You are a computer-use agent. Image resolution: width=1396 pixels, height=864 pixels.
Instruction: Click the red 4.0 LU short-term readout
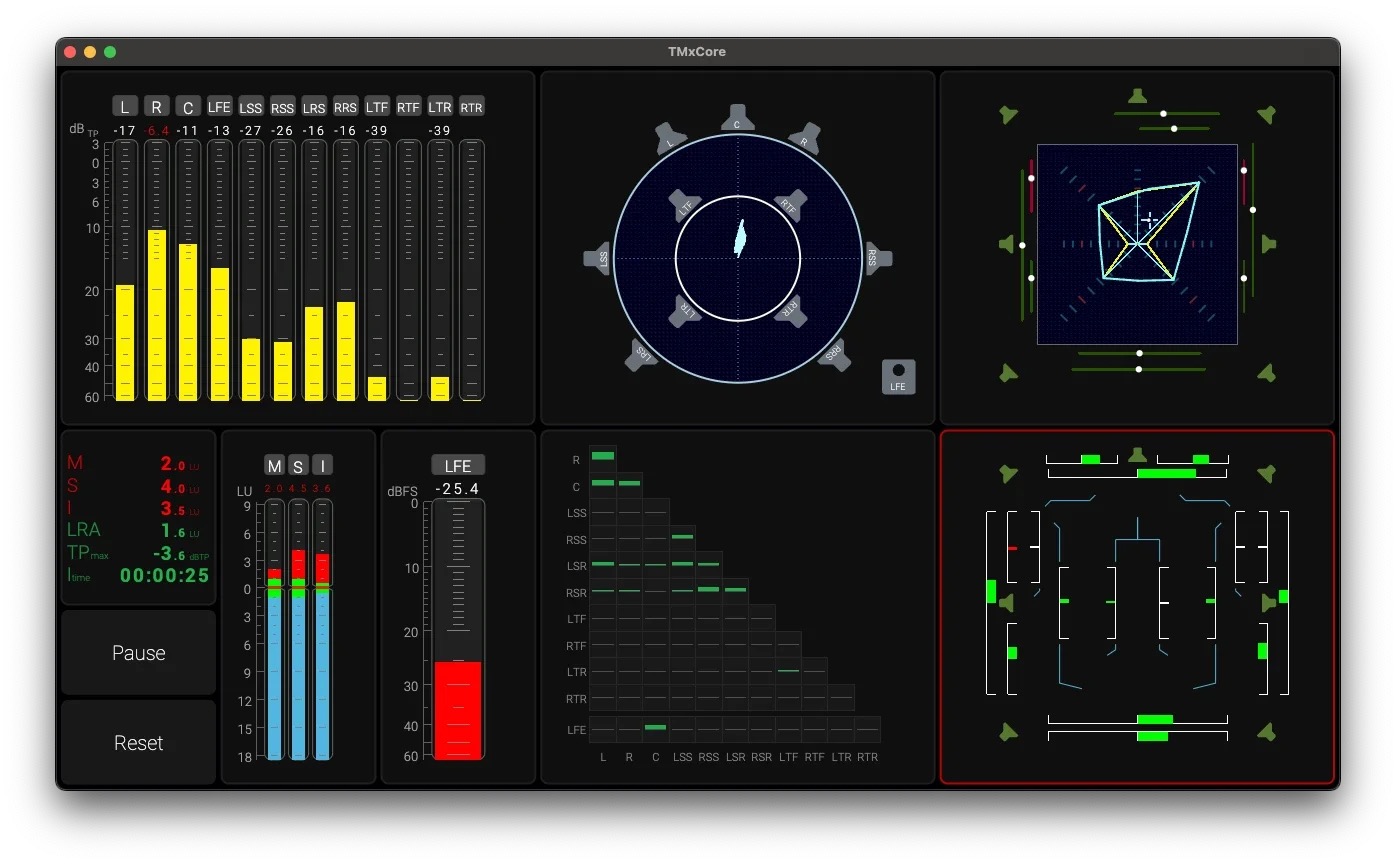(x=180, y=487)
